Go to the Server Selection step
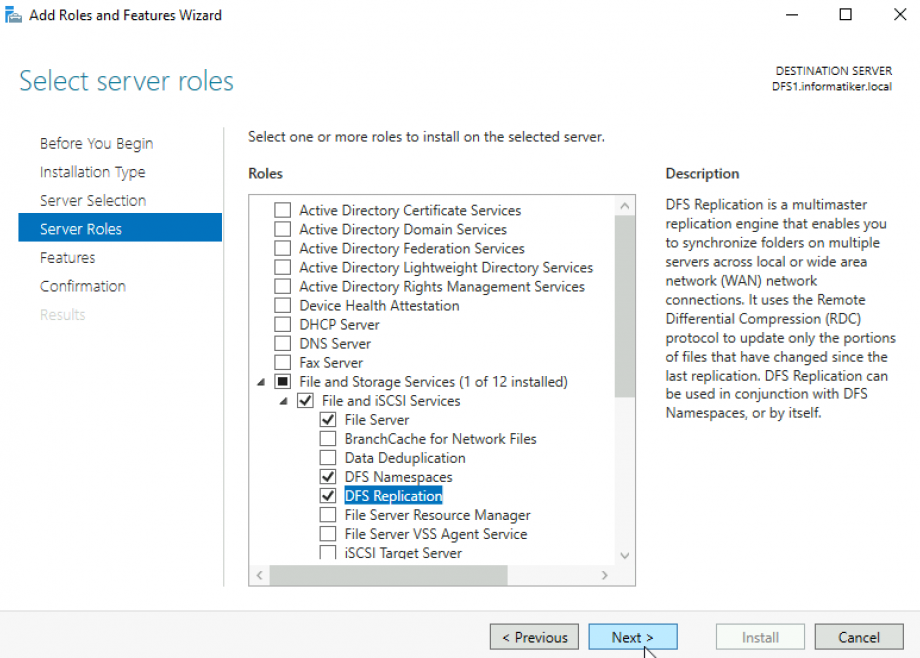 92,200
